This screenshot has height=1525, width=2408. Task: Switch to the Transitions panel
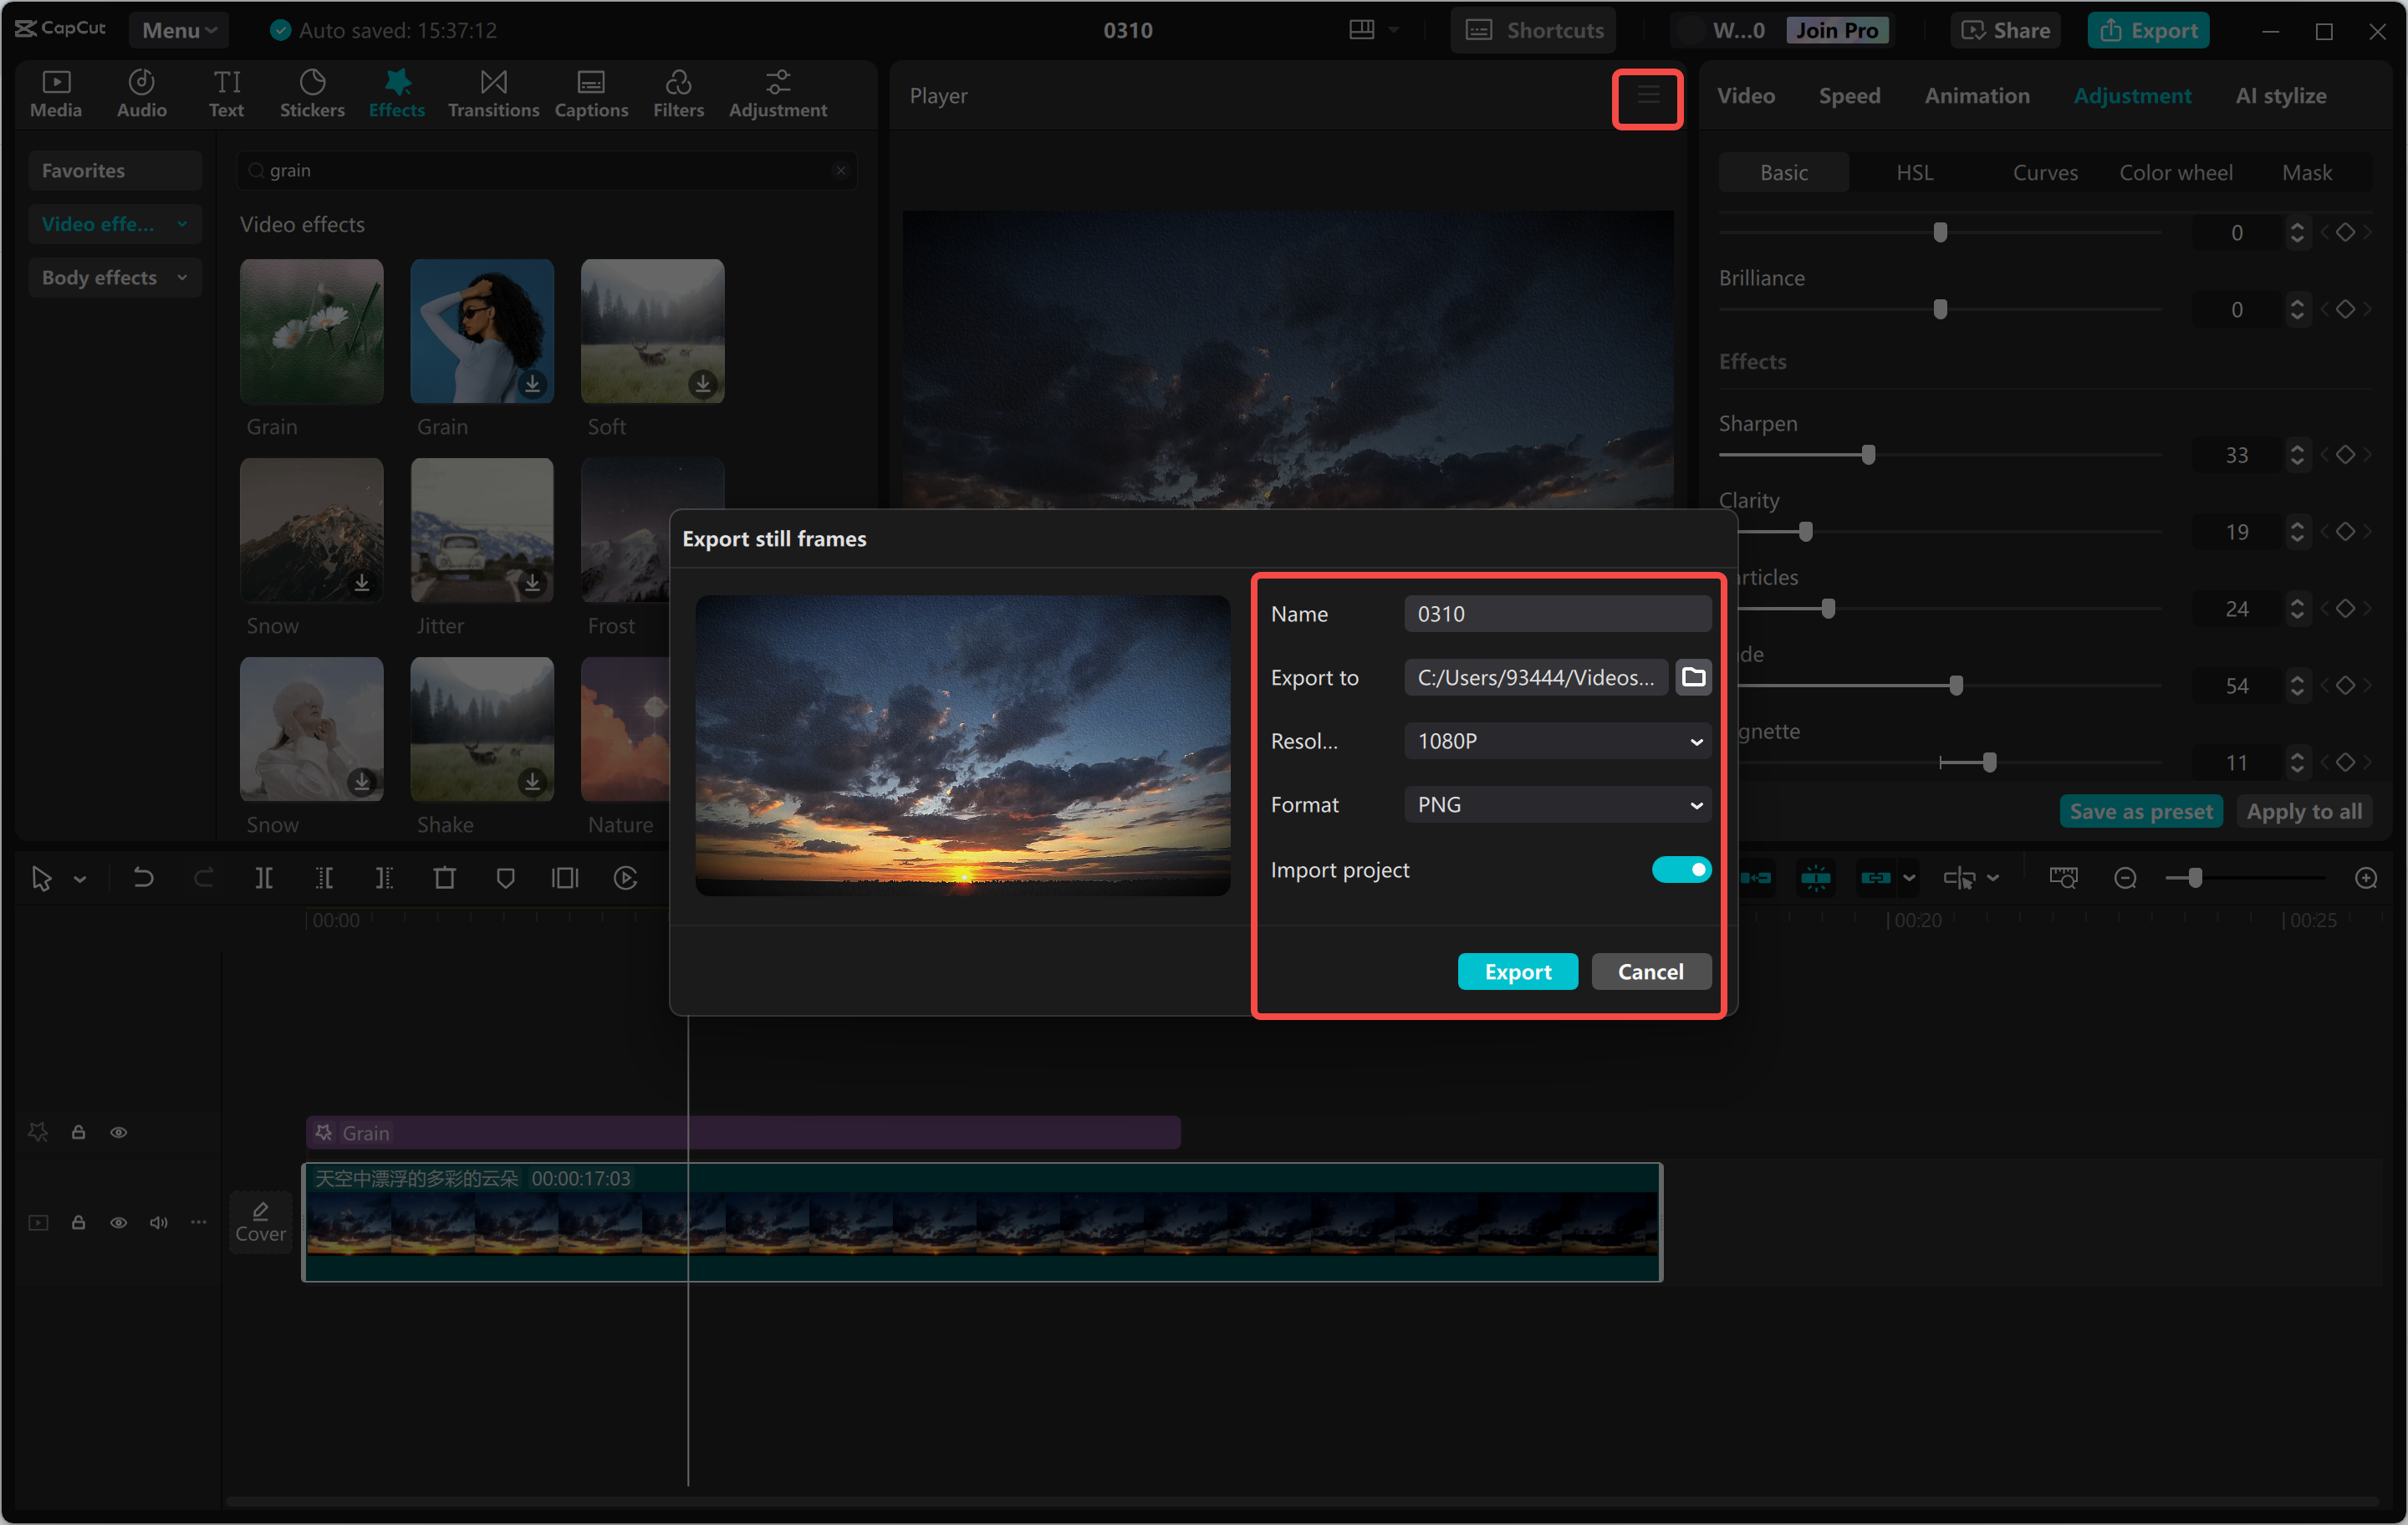tap(493, 93)
